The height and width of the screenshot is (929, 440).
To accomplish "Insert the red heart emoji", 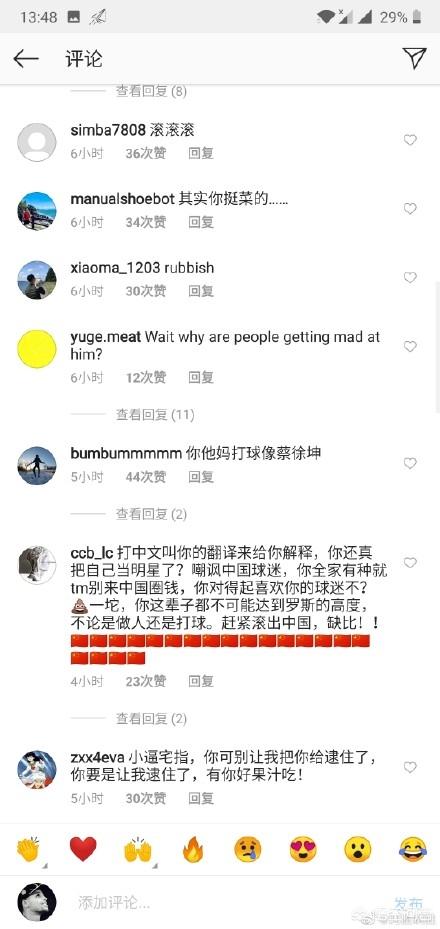I will (83, 850).
